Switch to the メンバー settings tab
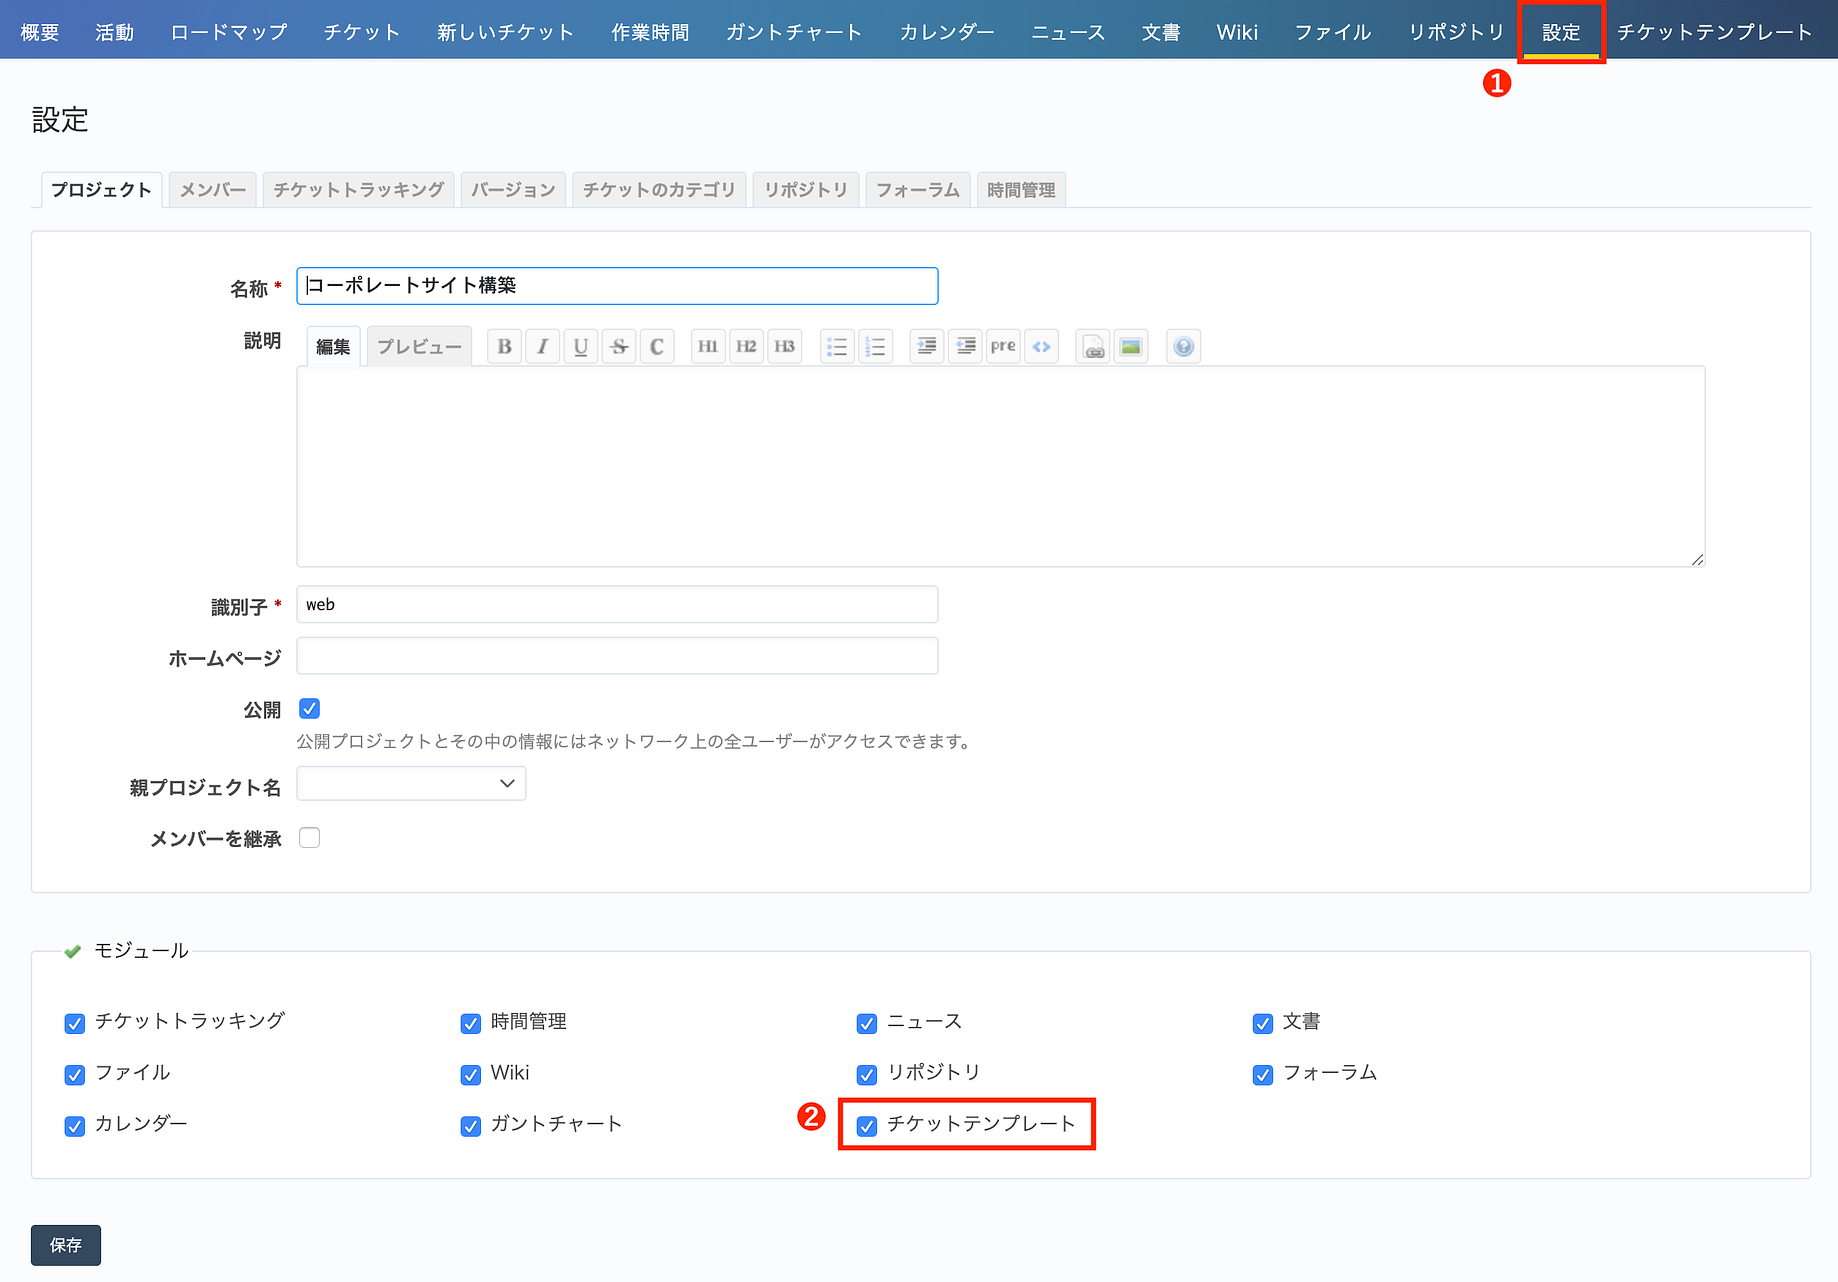Screen dimensions: 1838x1282 (212, 189)
